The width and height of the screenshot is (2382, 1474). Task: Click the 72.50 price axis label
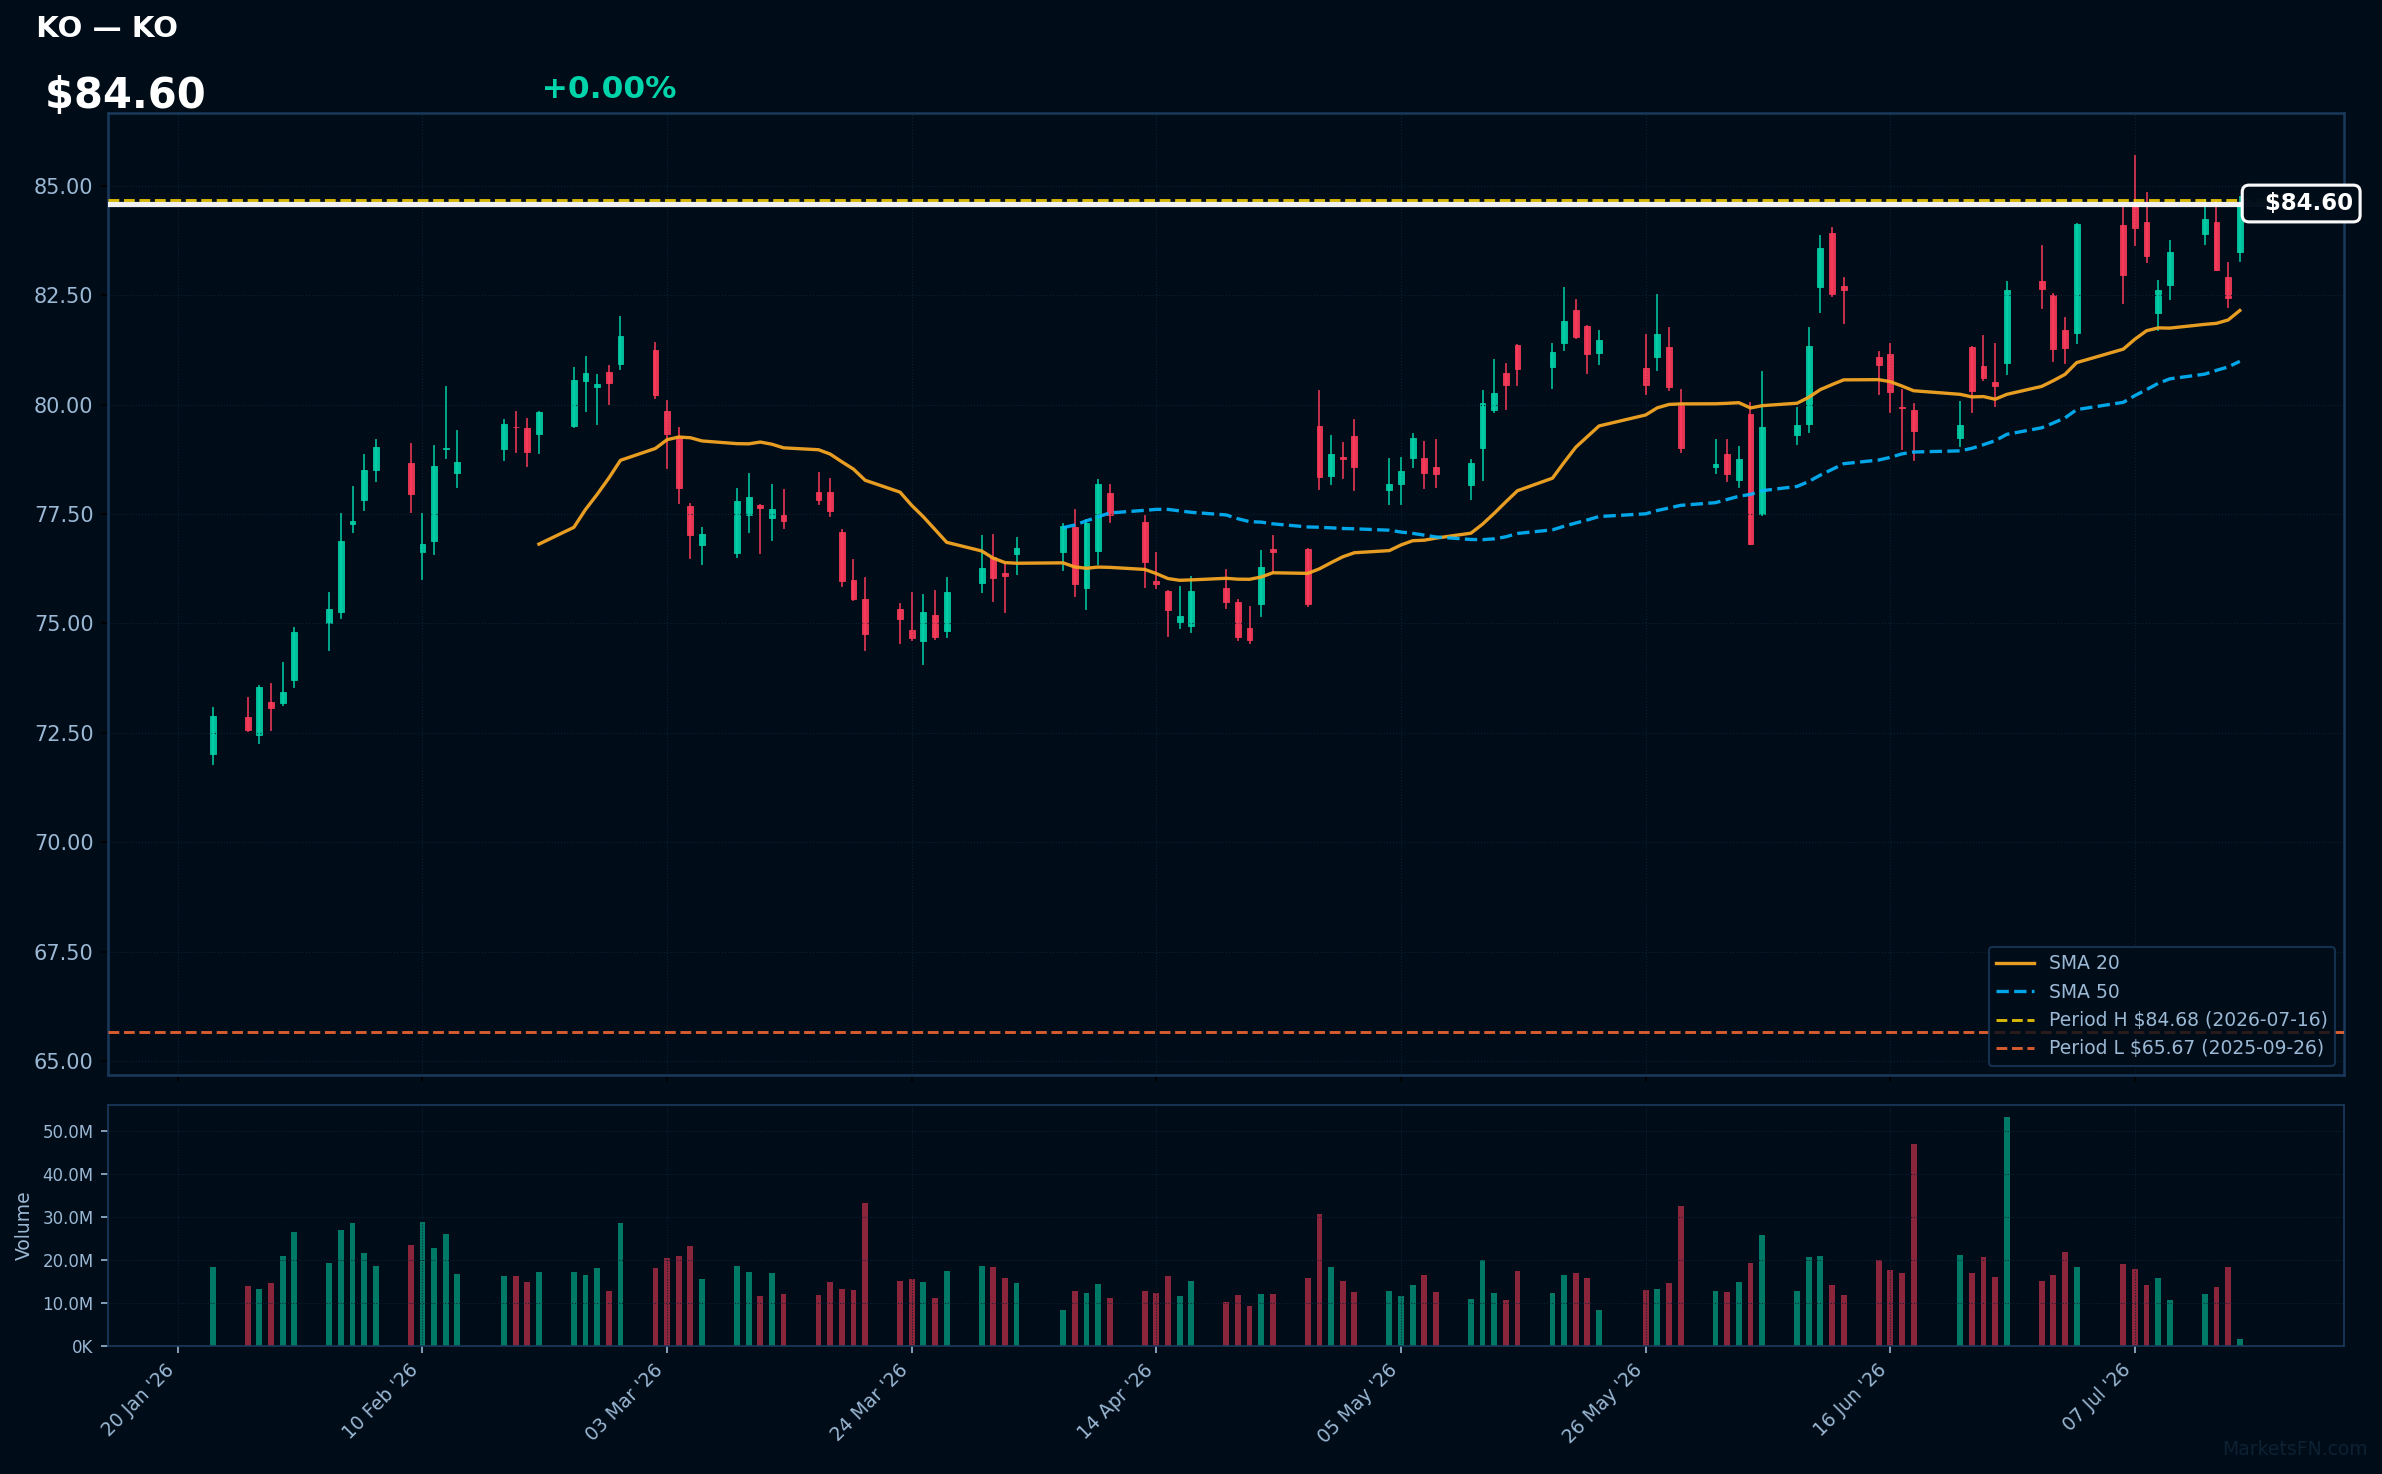[x=63, y=734]
